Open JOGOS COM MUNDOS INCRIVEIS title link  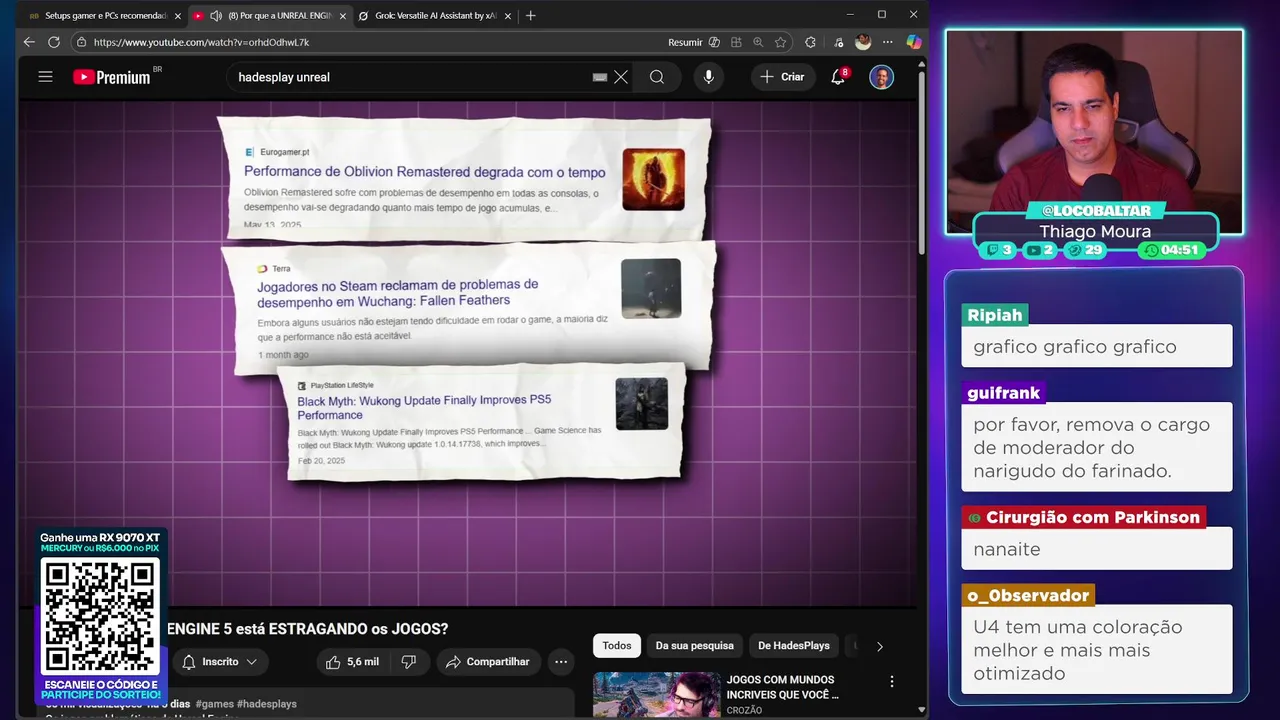click(783, 687)
